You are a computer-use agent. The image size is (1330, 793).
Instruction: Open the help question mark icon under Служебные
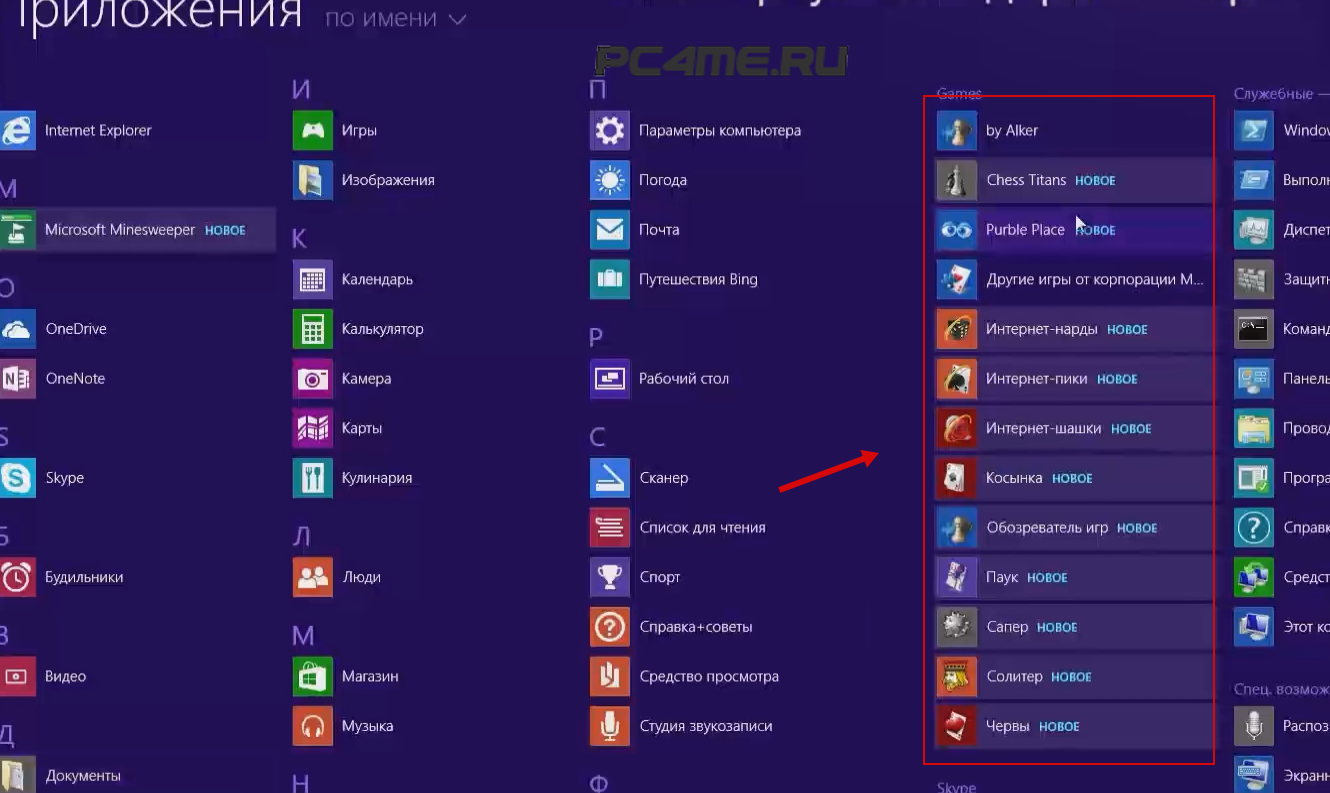[x=1254, y=527]
